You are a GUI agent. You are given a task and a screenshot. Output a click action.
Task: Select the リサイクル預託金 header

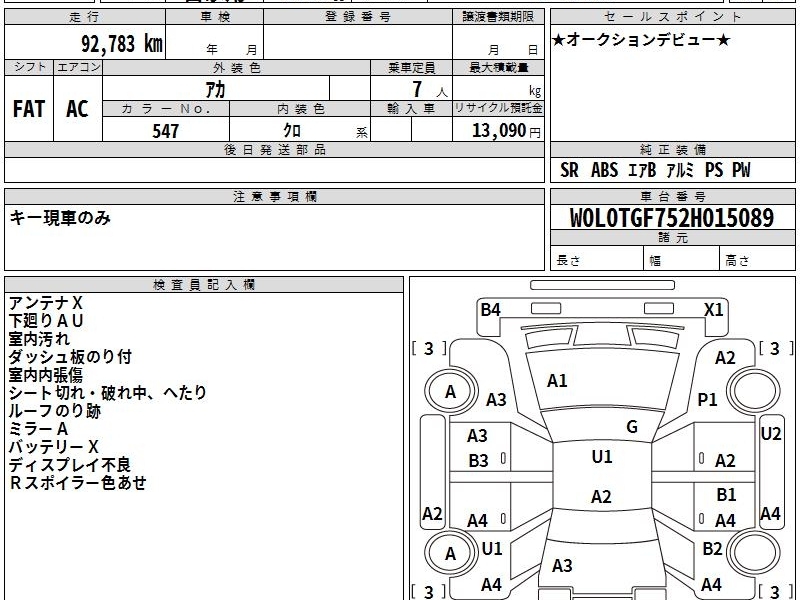tap(498, 109)
